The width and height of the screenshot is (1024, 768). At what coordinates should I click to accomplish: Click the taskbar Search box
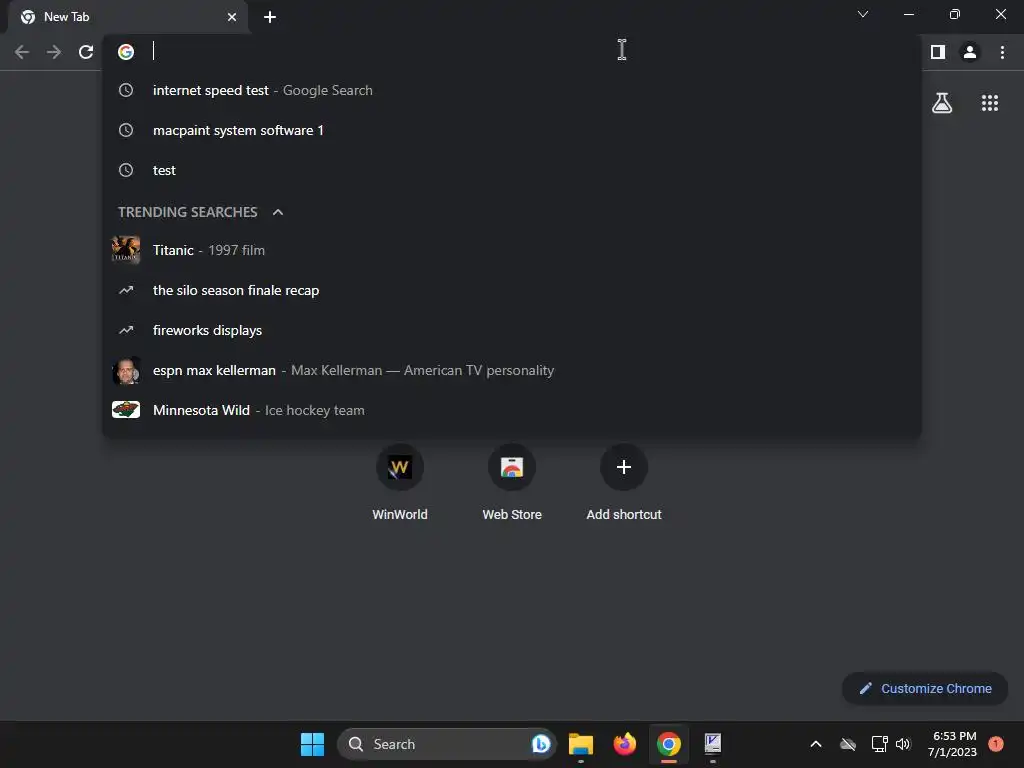(446, 744)
